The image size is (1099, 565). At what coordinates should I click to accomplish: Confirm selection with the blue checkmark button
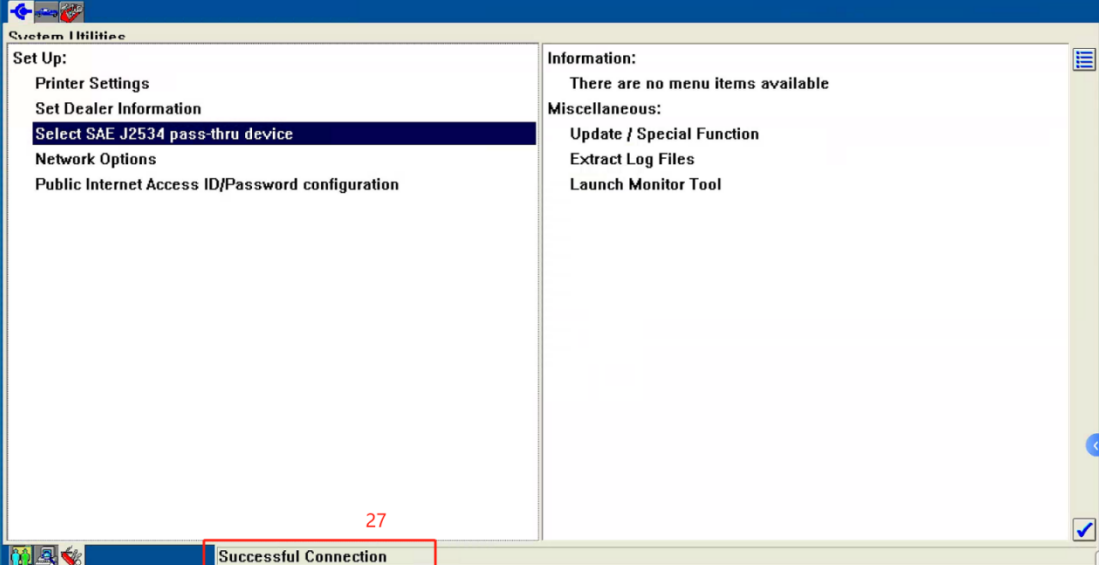tap(1084, 529)
